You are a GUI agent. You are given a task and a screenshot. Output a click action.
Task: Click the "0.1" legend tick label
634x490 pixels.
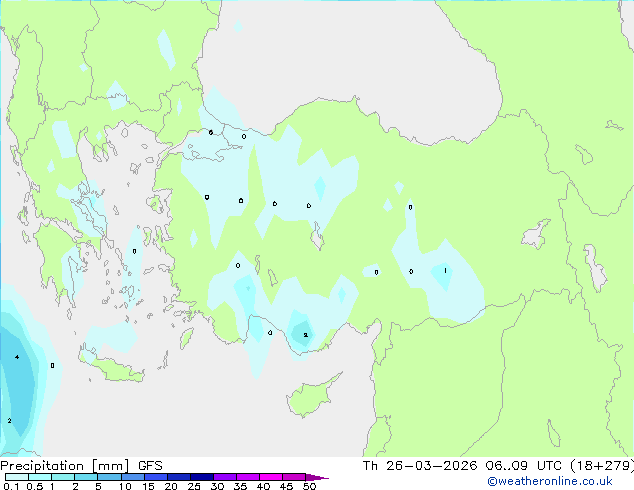pyautogui.click(x=11, y=486)
